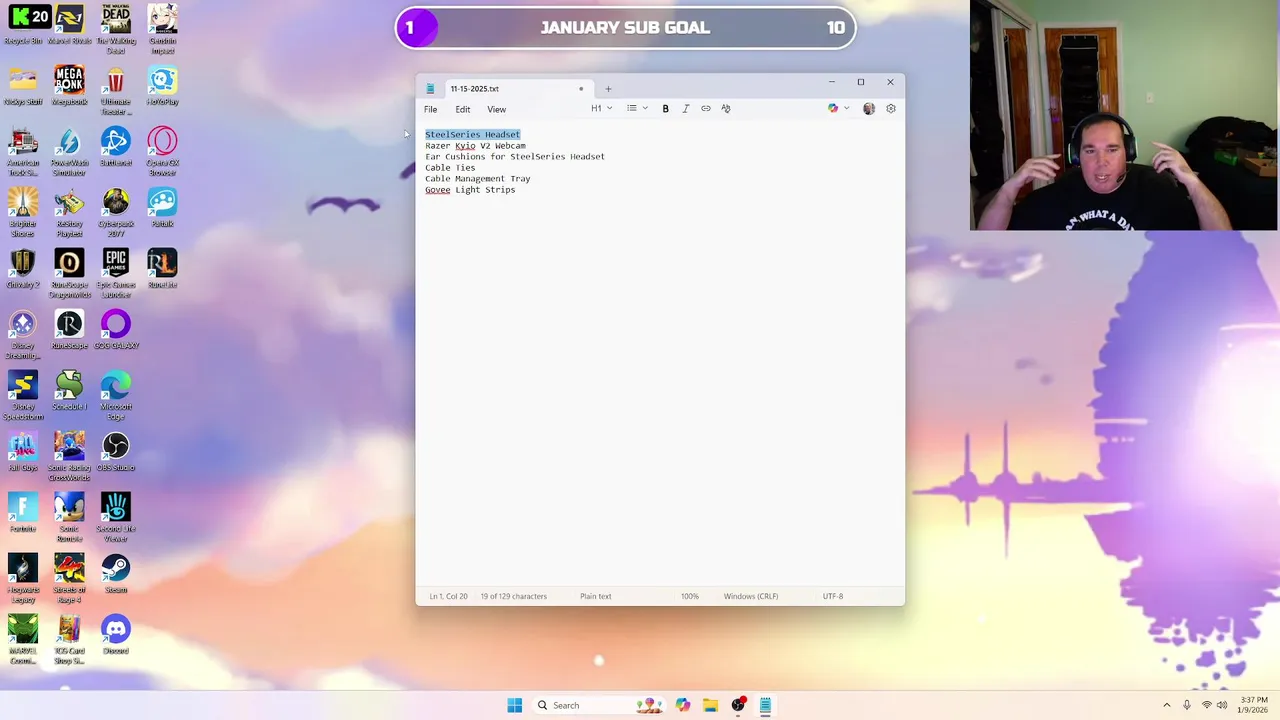
Task: Click the Ln 1, Col 20 indicator
Action: [x=448, y=596]
